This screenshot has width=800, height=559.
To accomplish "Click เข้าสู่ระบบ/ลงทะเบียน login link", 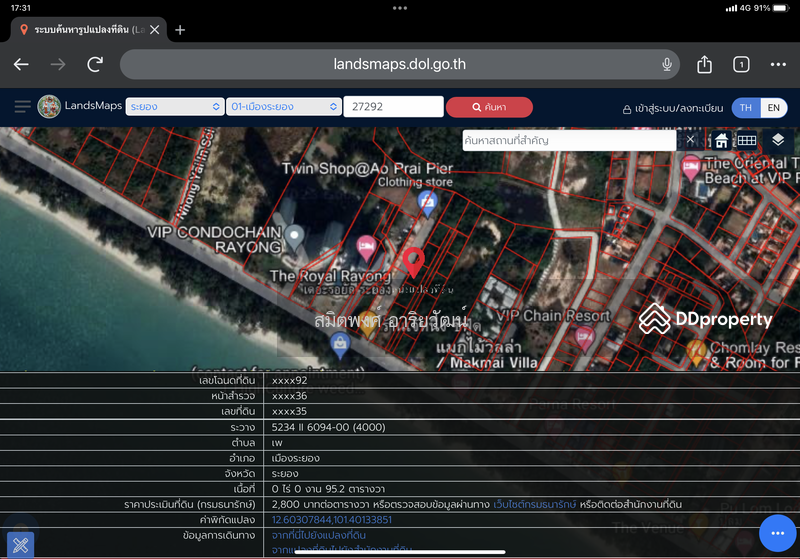I will (673, 108).
